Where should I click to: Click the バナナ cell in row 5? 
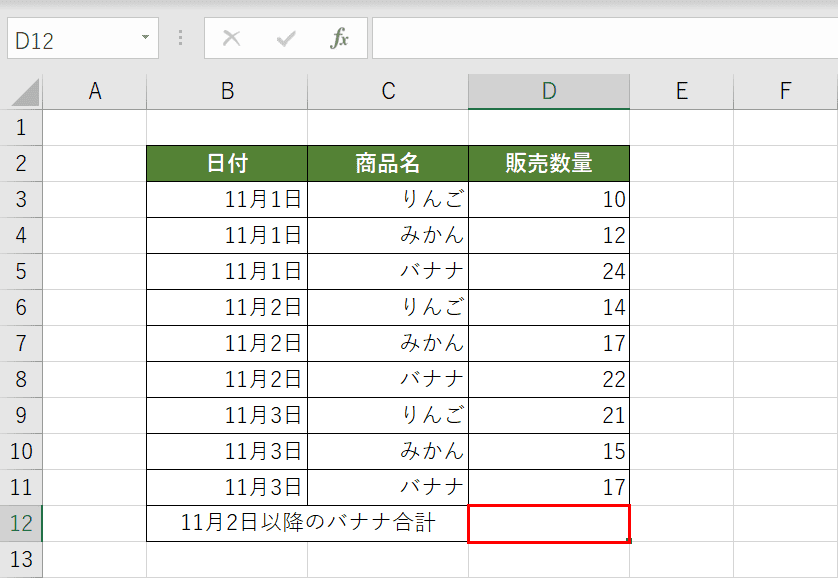(x=388, y=271)
